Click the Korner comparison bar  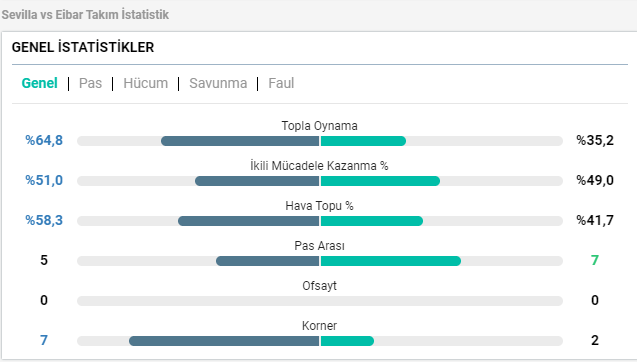tap(320, 341)
